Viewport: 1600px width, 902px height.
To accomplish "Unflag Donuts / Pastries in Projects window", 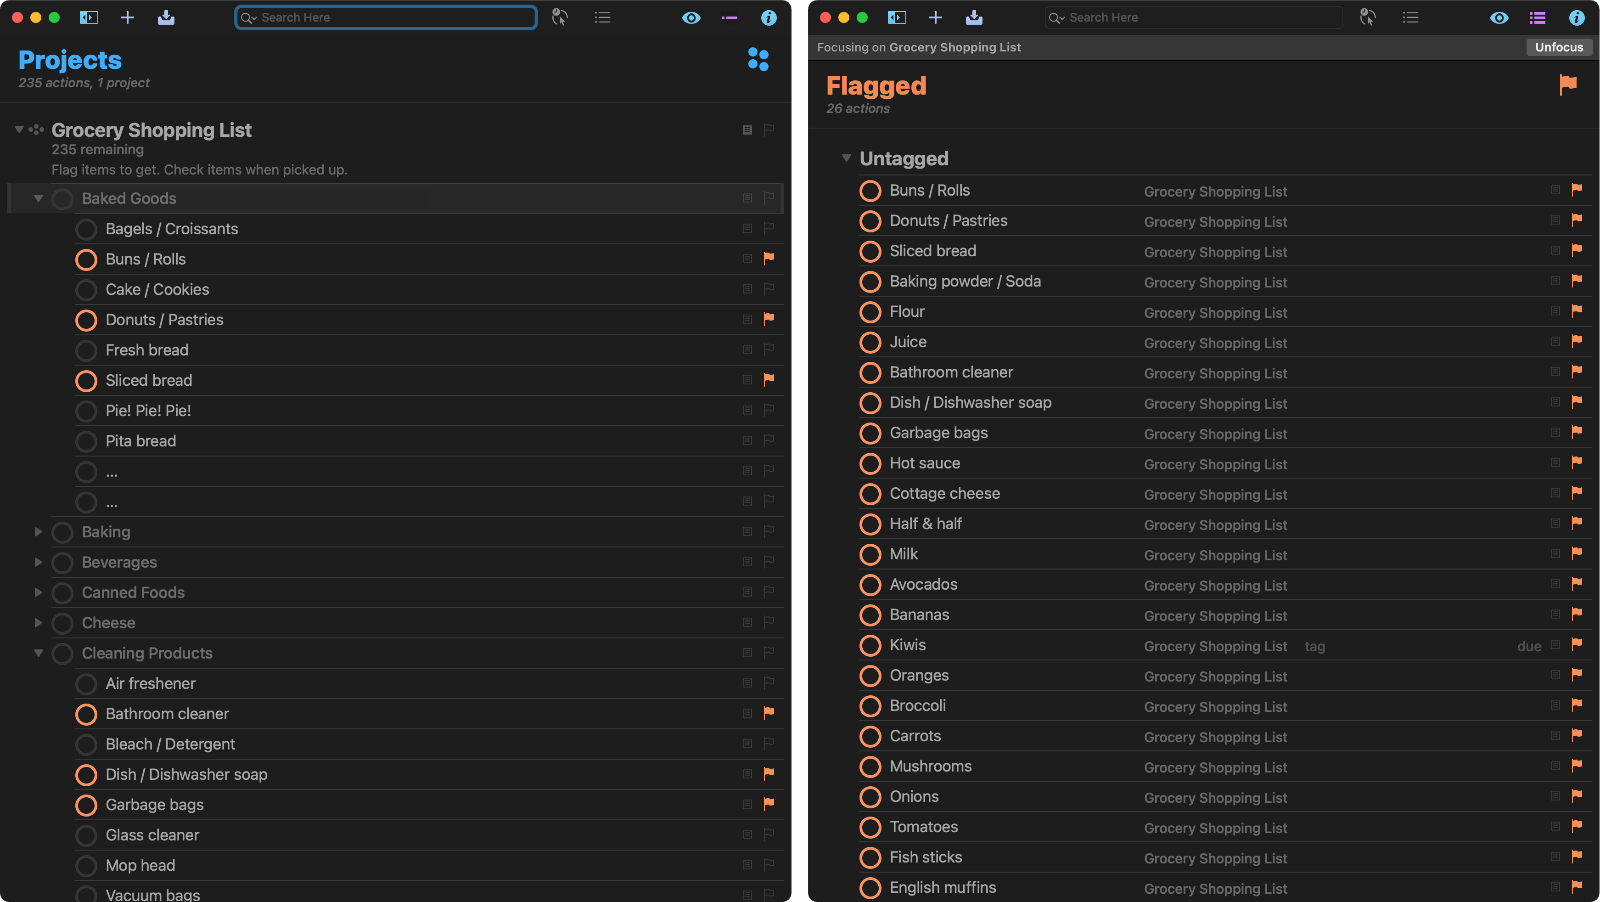I will click(x=769, y=319).
